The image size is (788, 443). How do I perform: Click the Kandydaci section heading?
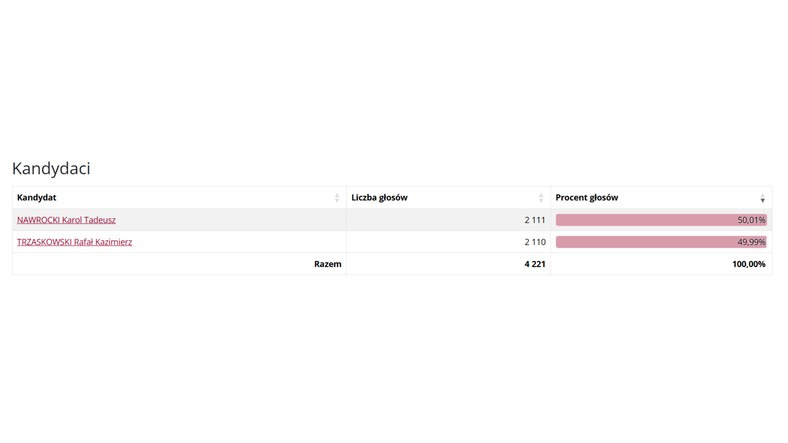point(51,169)
